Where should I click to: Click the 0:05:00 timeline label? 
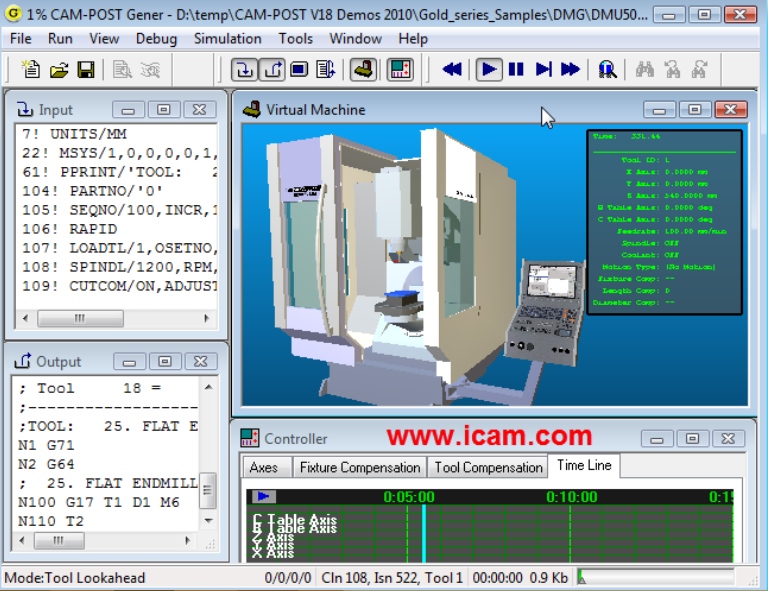tap(409, 497)
